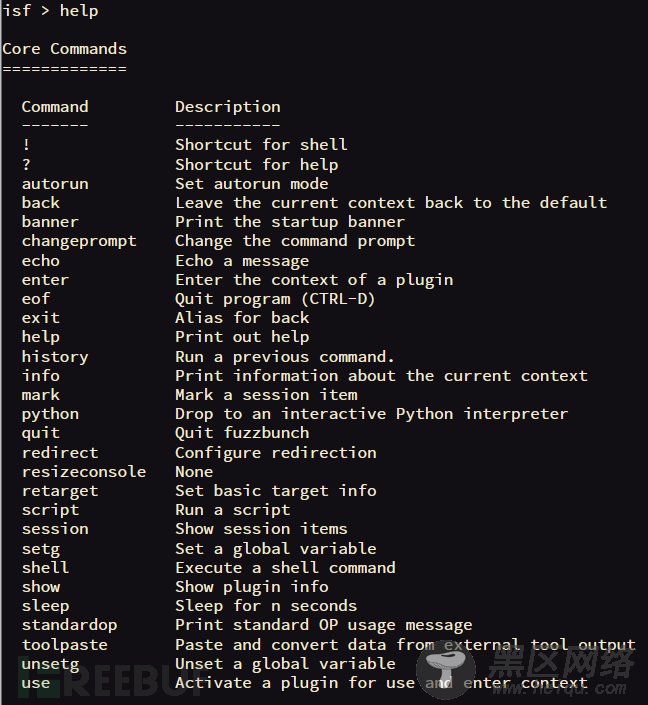
Task: Click the 'history' command entry
Action: 55,357
